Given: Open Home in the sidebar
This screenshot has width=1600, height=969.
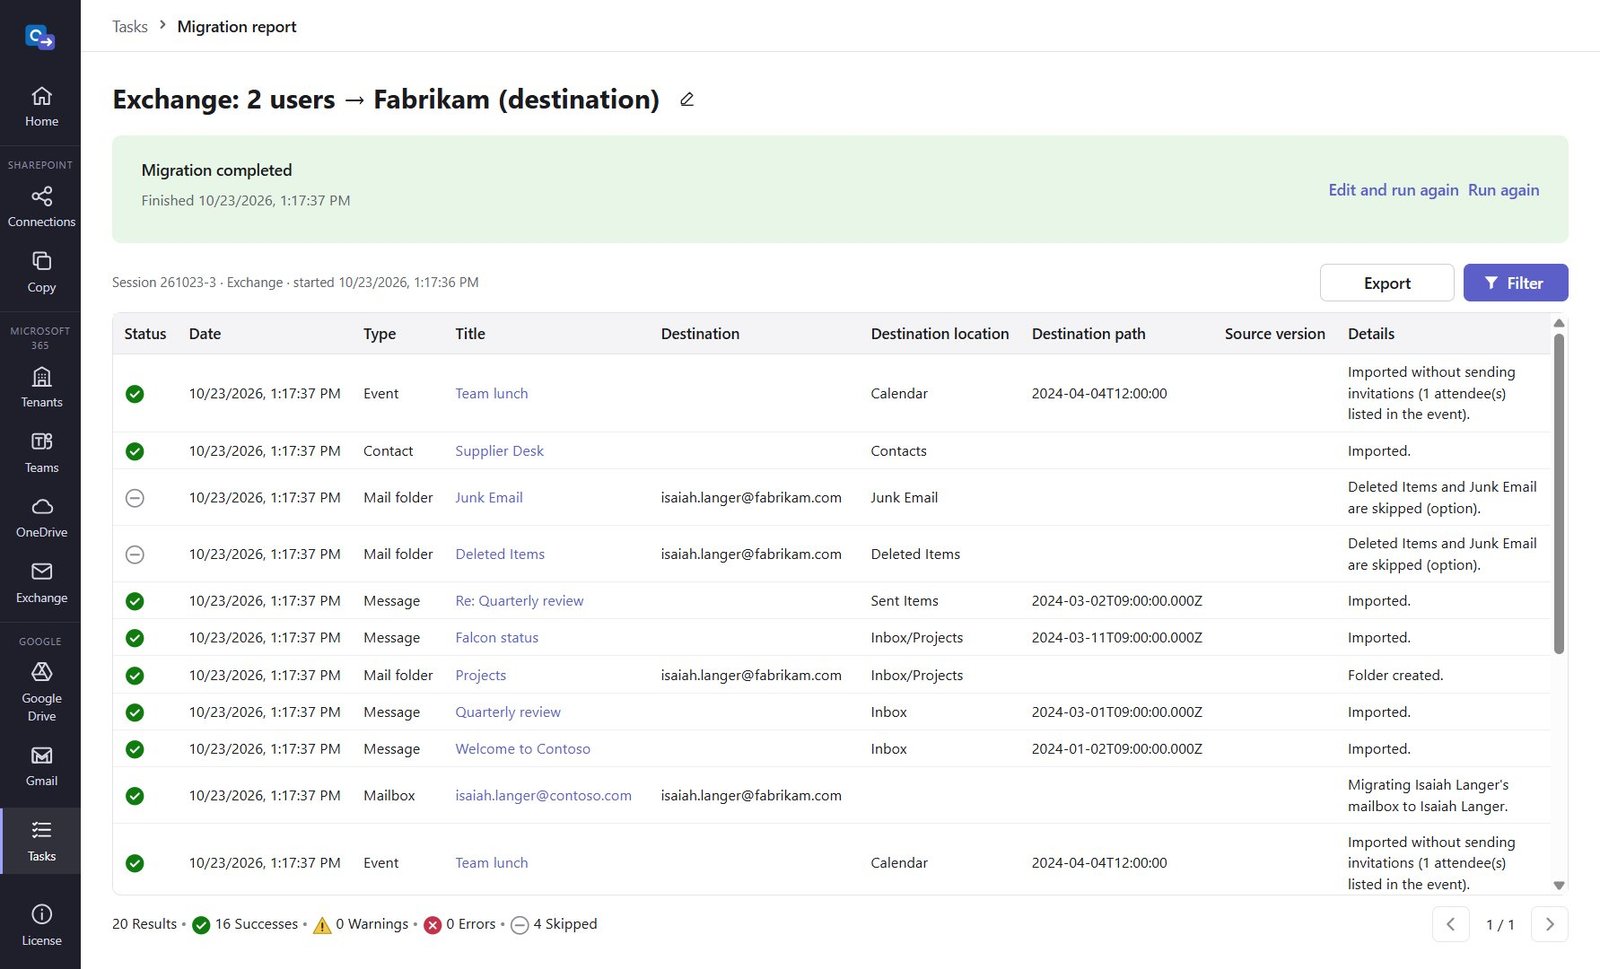Looking at the screenshot, I should click(41, 107).
